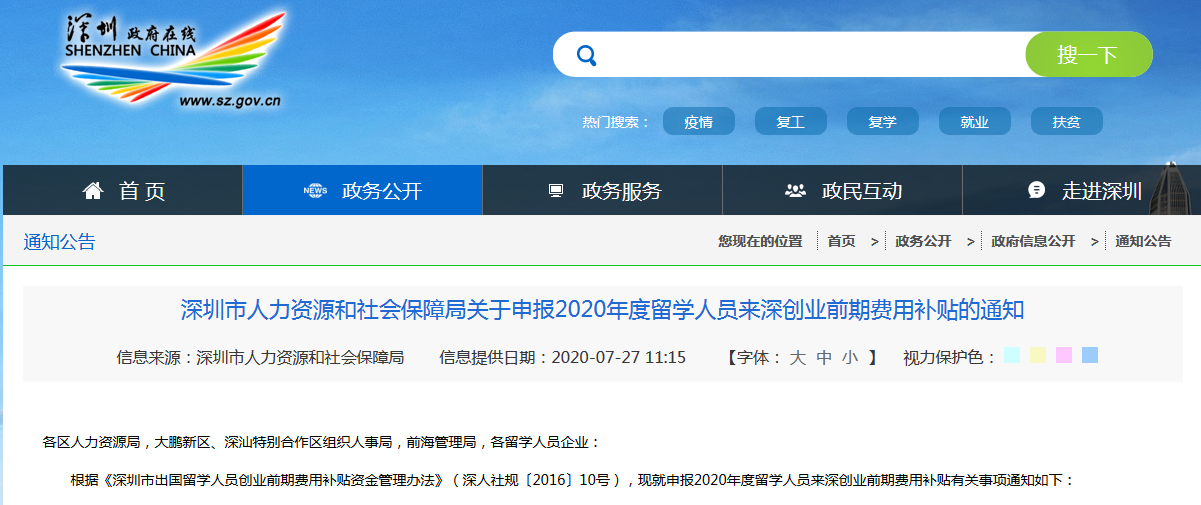
Task: Select the 扶贫 hot search tag
Action: [1067, 121]
